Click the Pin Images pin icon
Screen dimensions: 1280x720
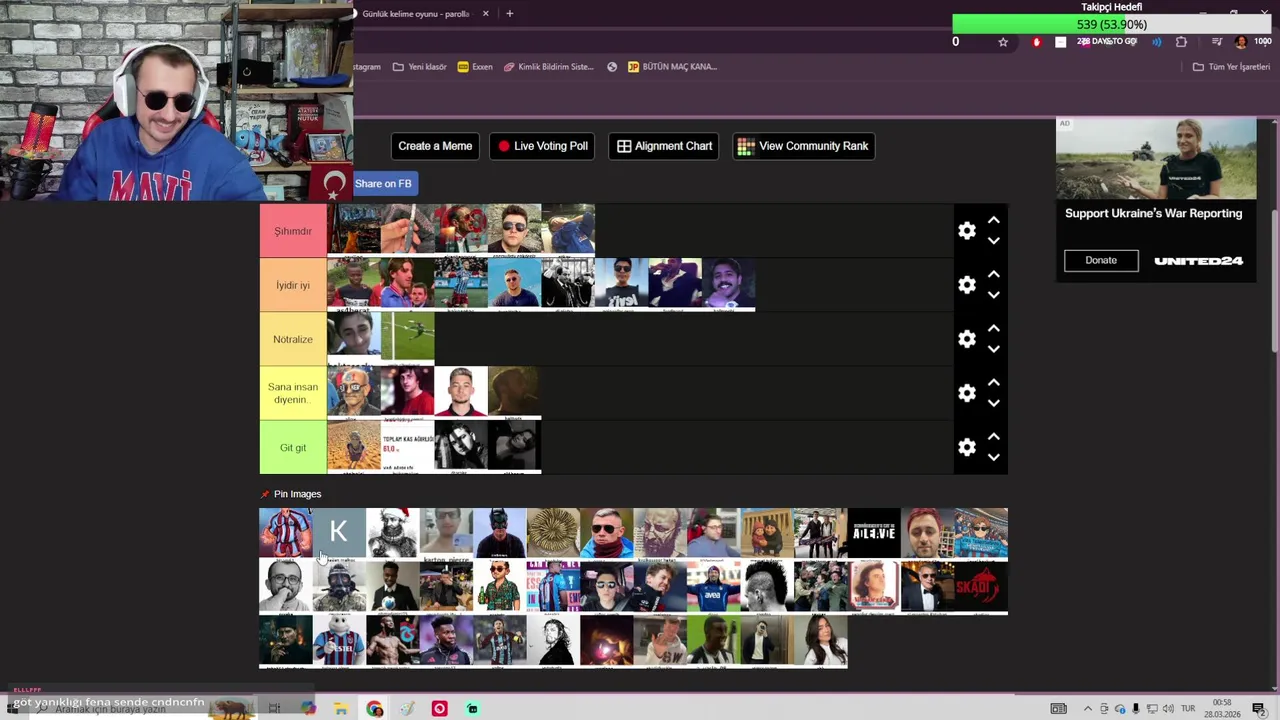click(265, 494)
